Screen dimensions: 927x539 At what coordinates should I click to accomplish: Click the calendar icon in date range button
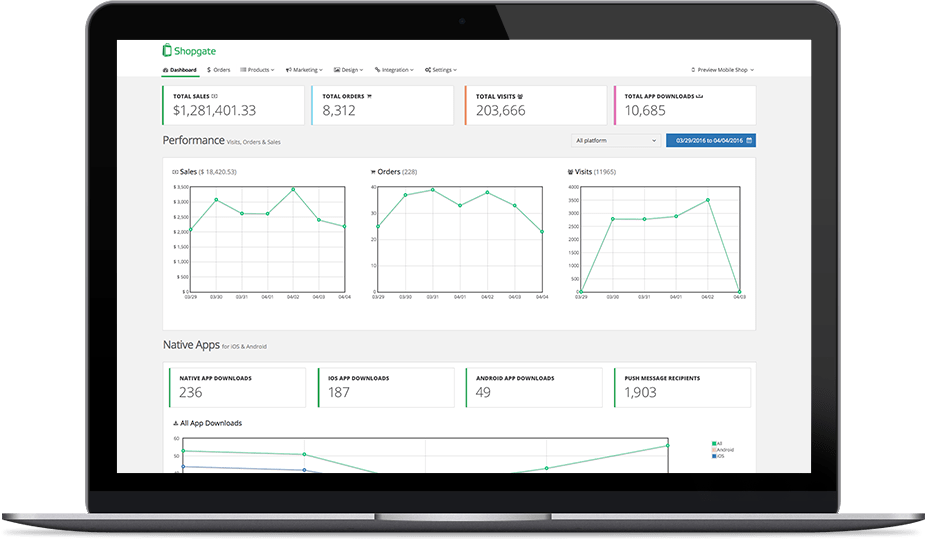pos(749,141)
